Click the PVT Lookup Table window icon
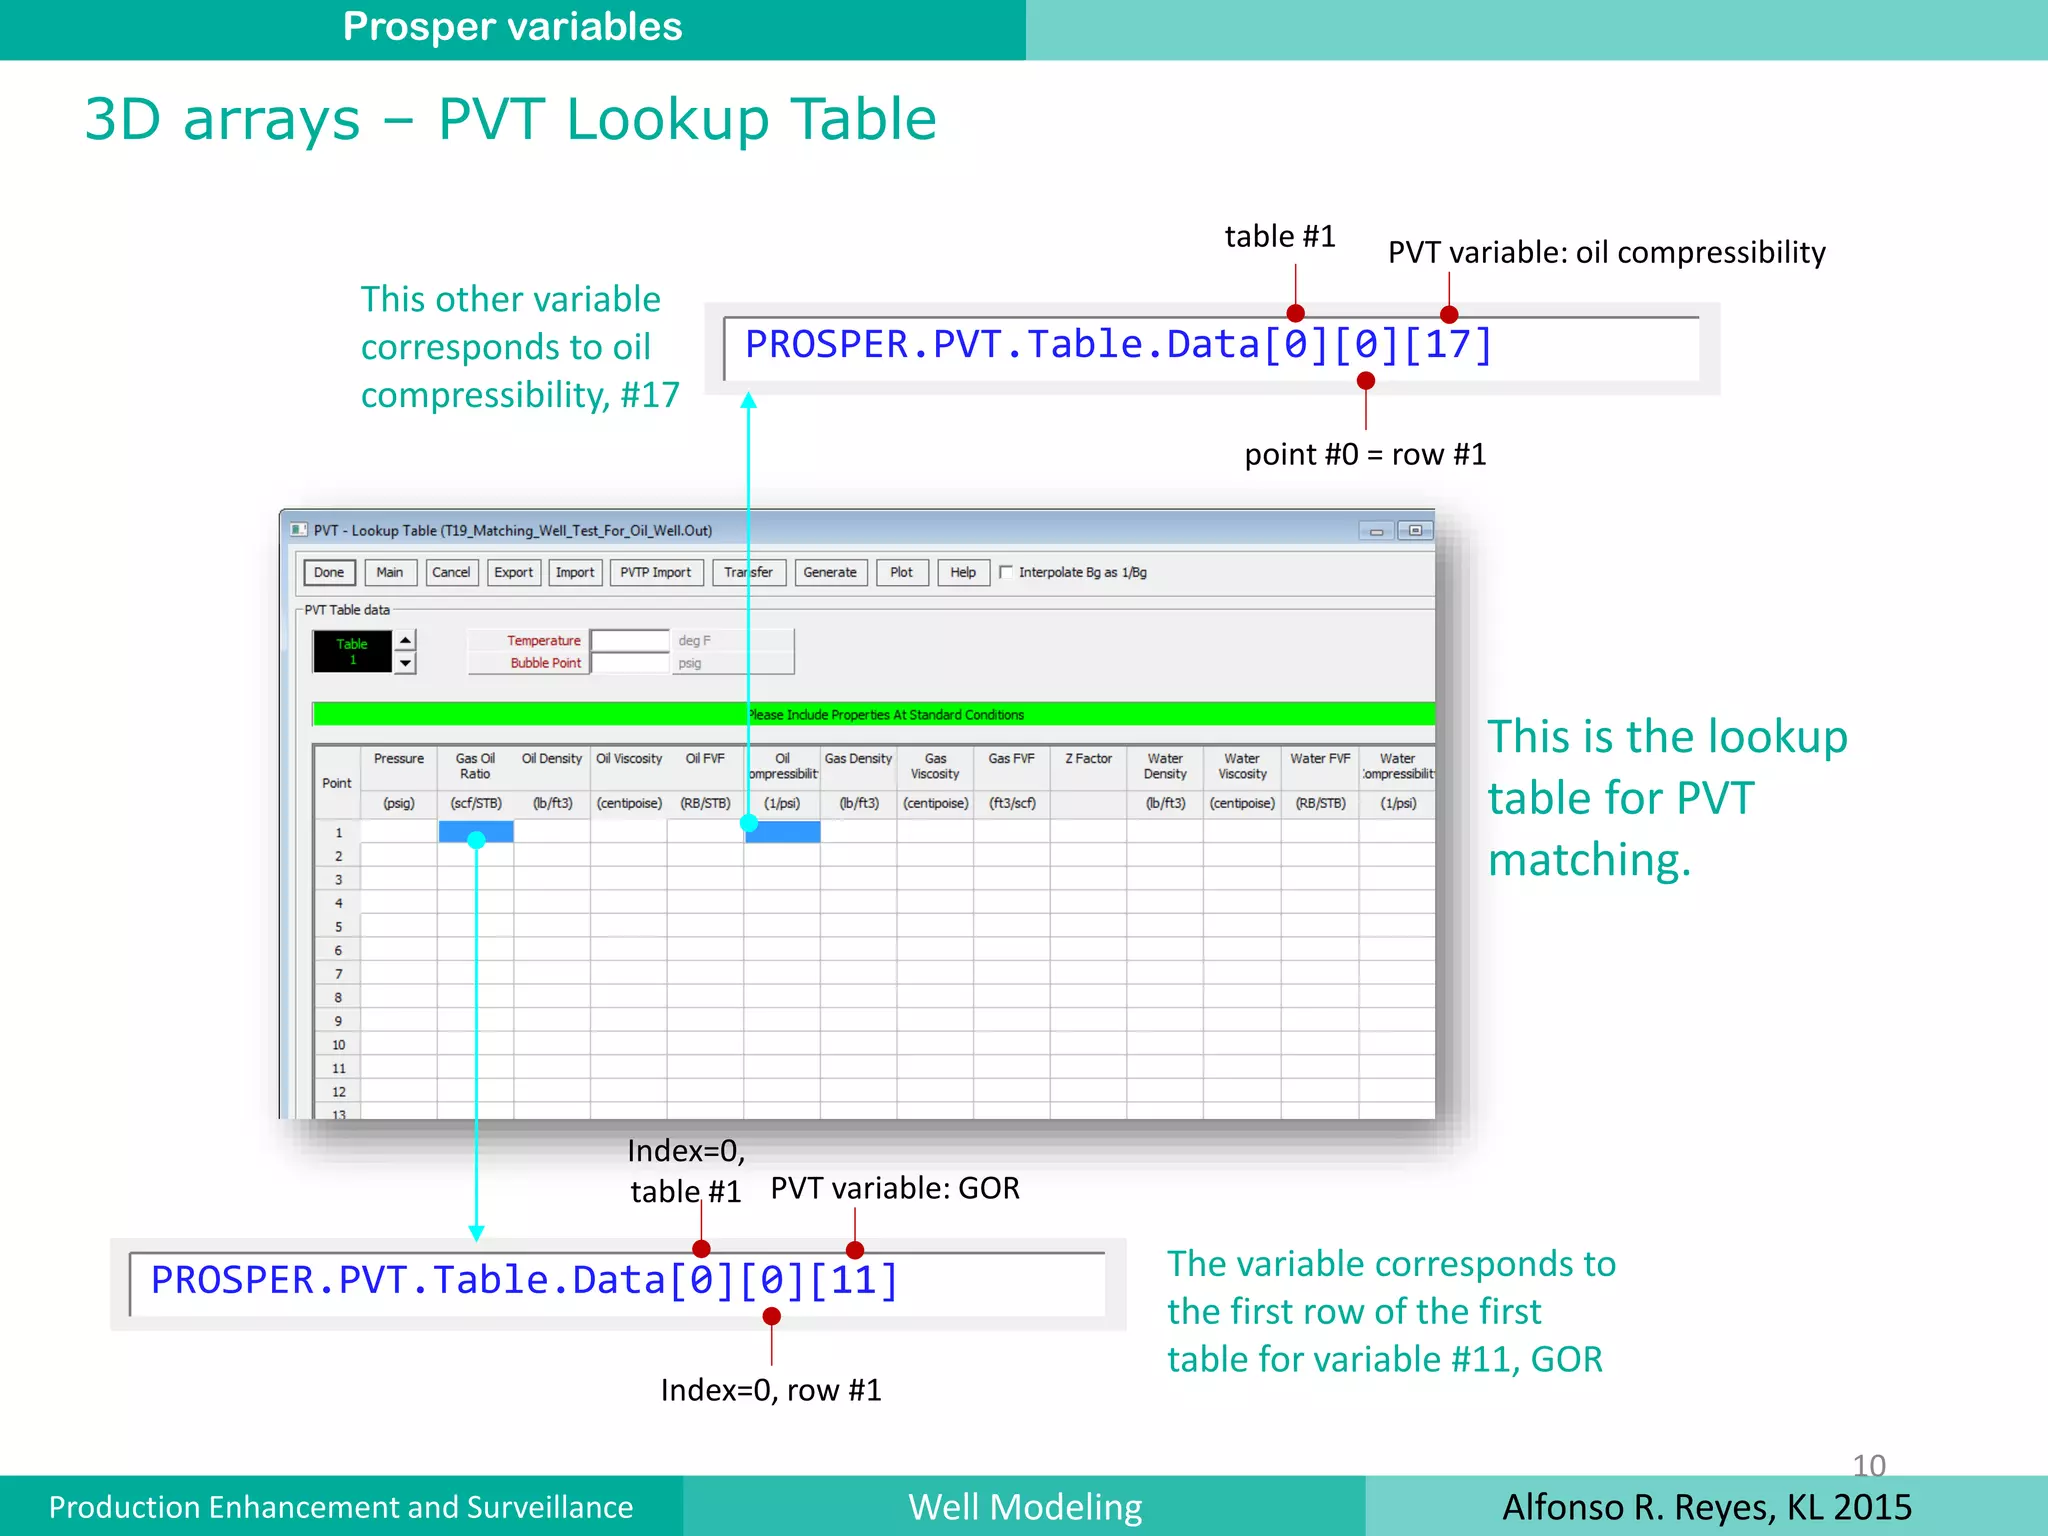 (x=299, y=530)
